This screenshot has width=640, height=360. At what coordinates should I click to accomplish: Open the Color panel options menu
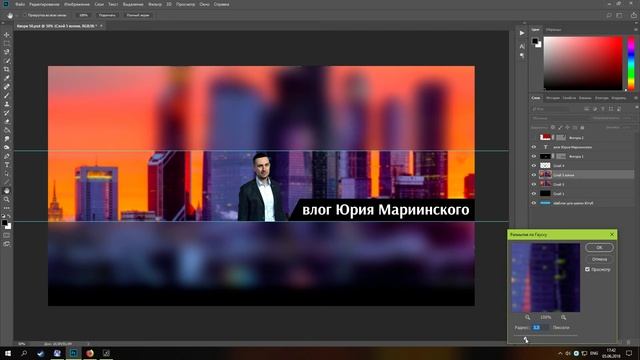(x=636, y=30)
